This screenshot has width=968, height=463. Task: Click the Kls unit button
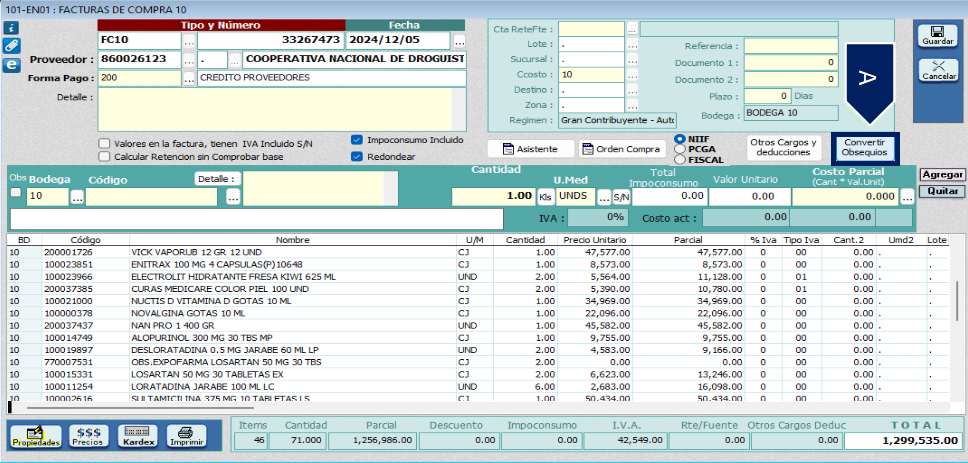pyautogui.click(x=545, y=197)
